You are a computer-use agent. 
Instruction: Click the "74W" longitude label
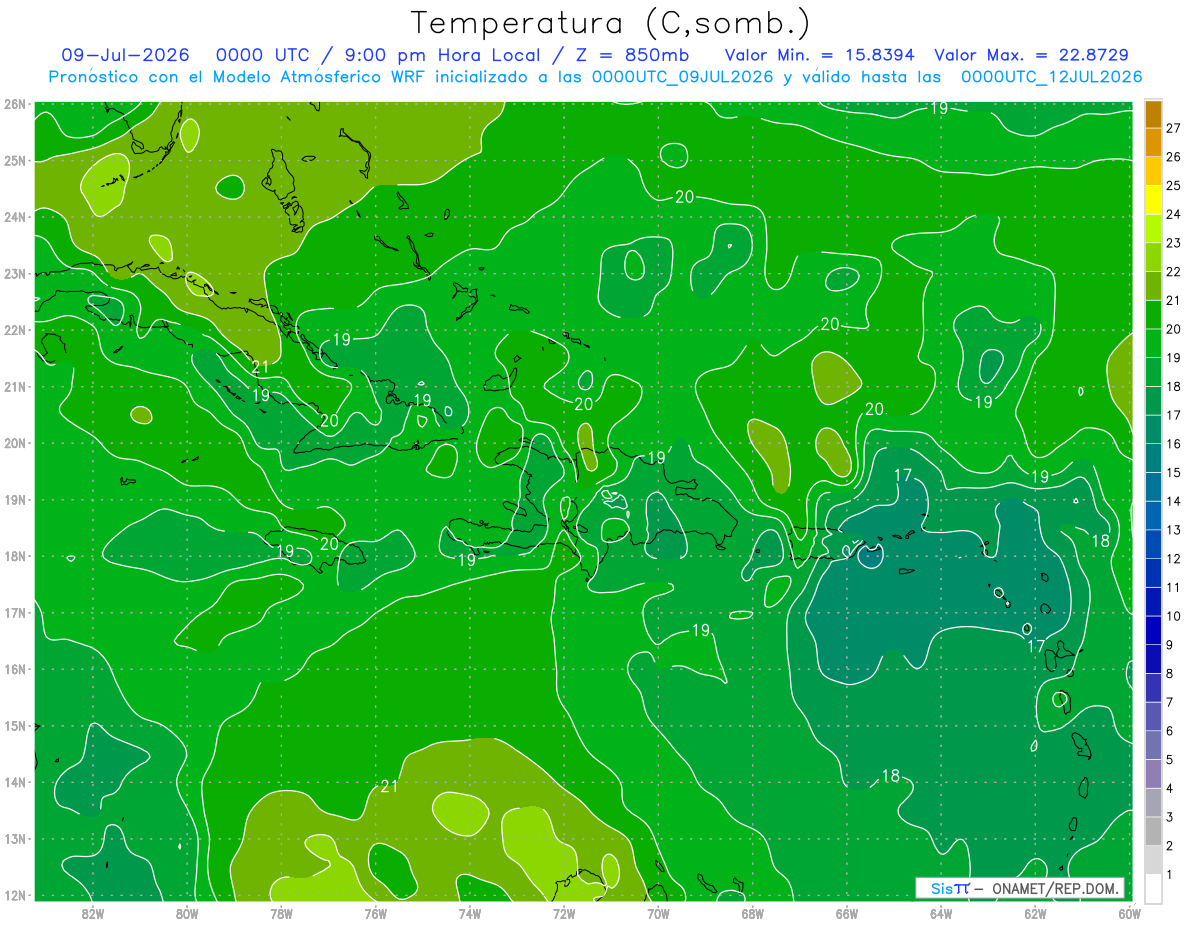pos(470,913)
